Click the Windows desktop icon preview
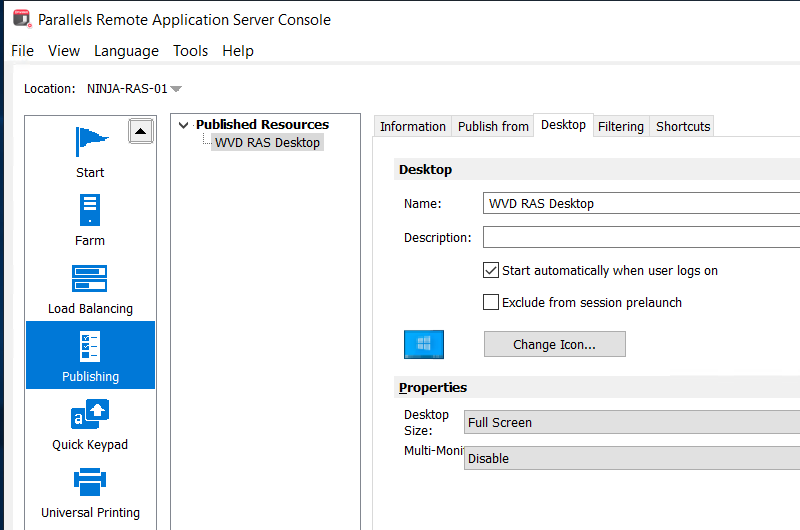This screenshot has width=800, height=530. [423, 345]
